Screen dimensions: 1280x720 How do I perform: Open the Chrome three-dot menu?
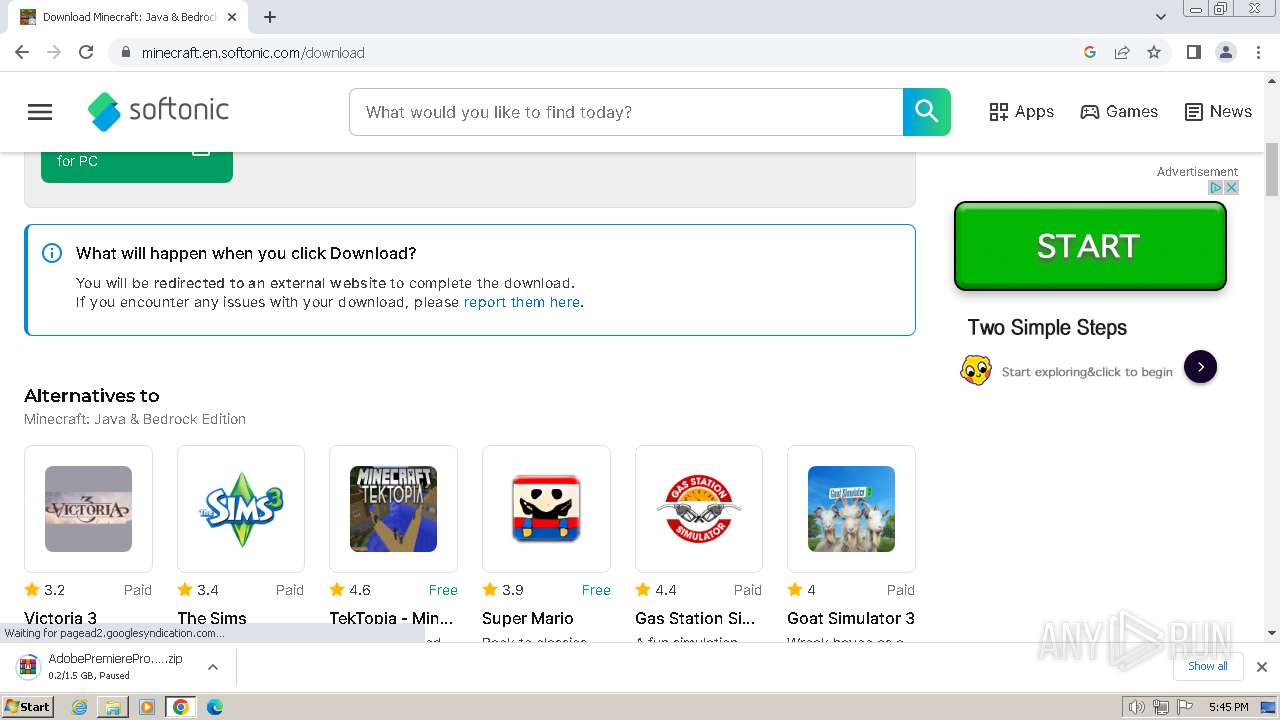click(1258, 52)
